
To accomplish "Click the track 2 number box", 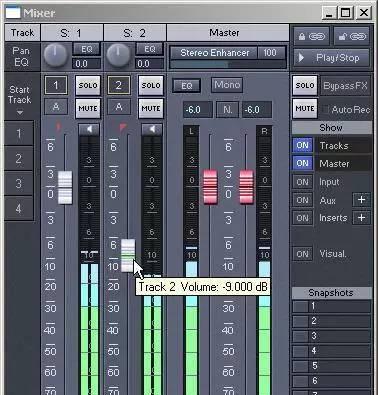I will click(119, 85).
